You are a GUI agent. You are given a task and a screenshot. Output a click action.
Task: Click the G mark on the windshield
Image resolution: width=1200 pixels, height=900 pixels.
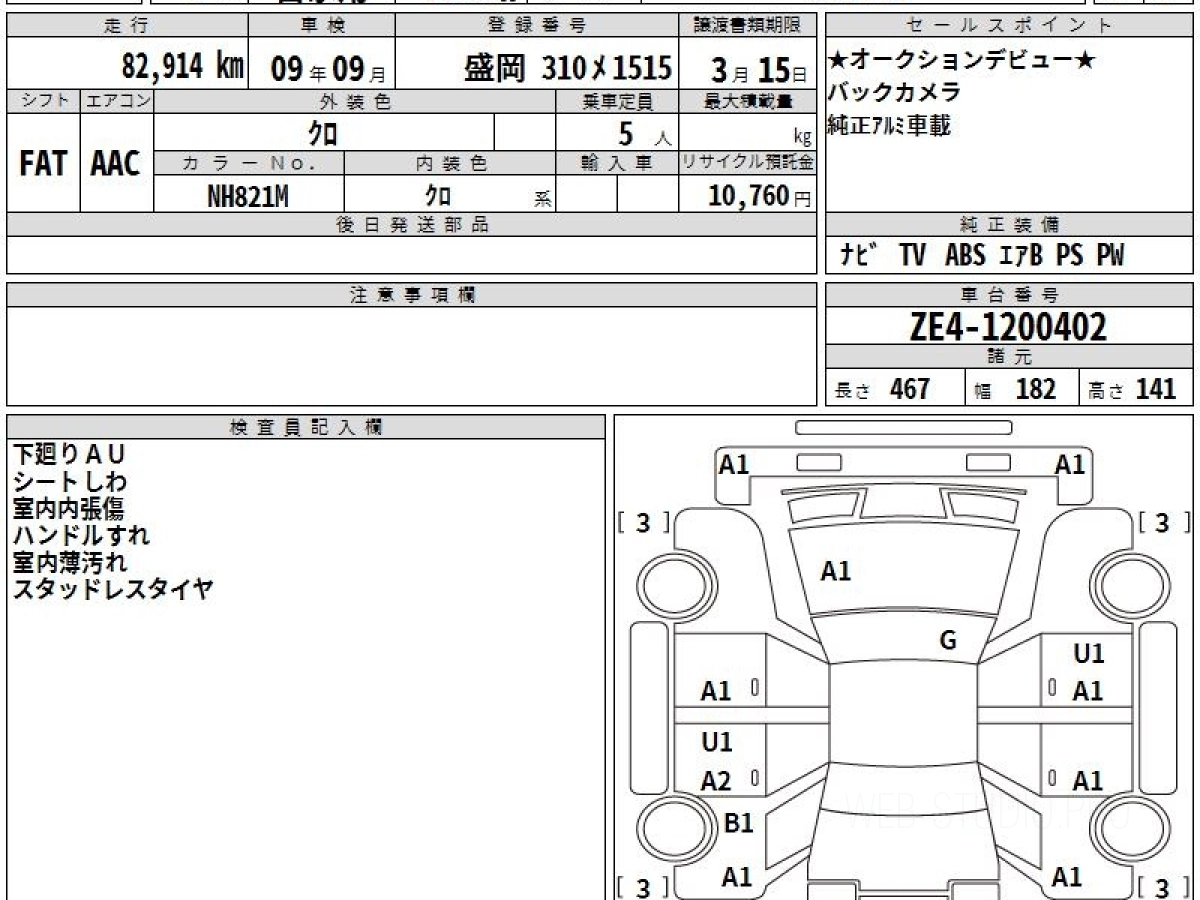coord(948,641)
